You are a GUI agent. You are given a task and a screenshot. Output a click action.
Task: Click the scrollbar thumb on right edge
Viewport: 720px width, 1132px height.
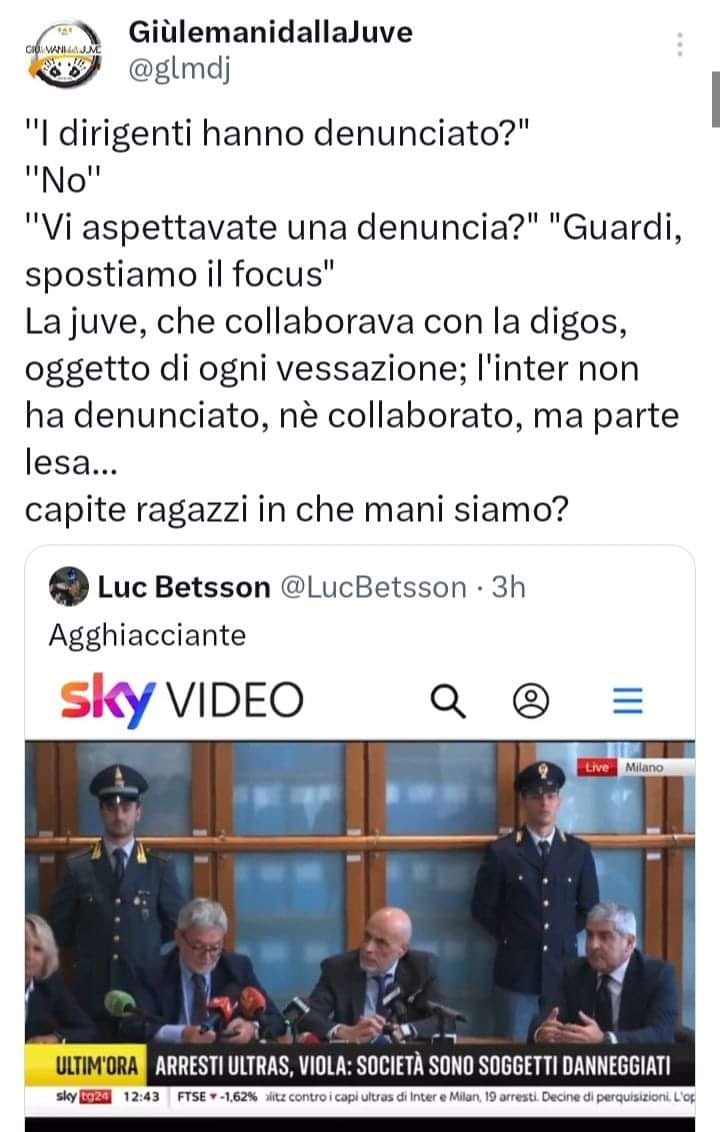[716, 100]
